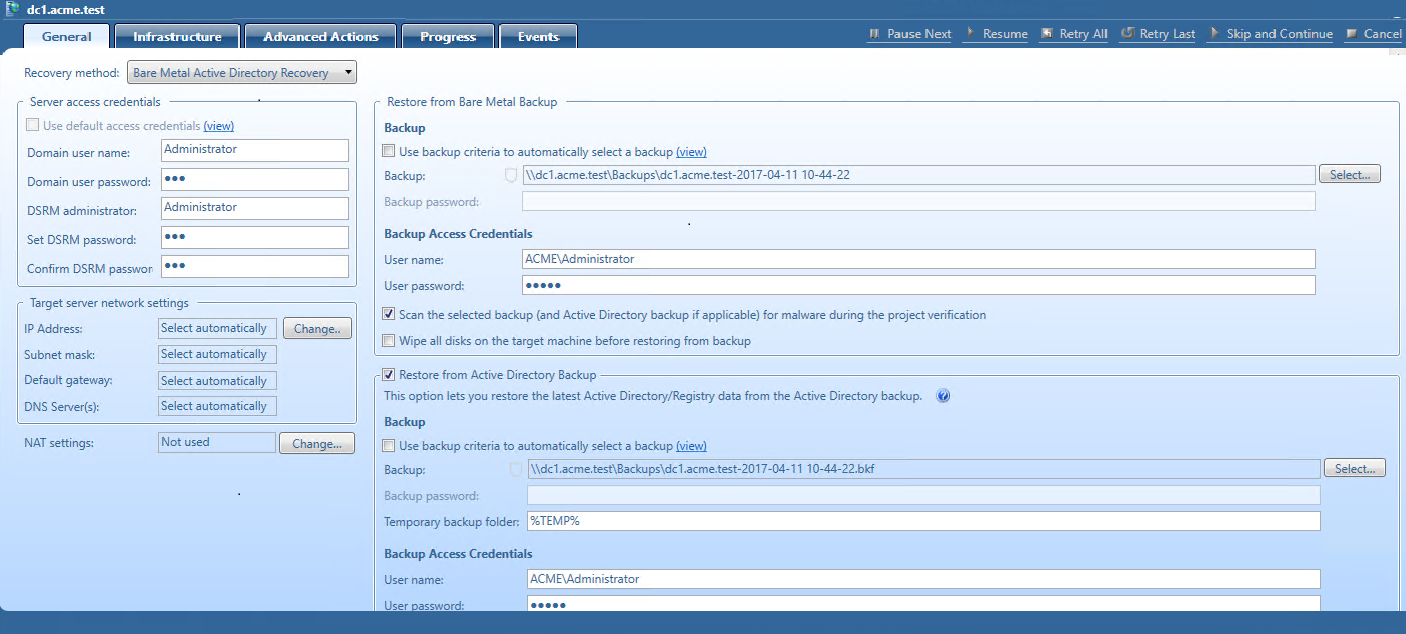
Task: Uncheck scan selected backup for malware
Action: pos(389,315)
